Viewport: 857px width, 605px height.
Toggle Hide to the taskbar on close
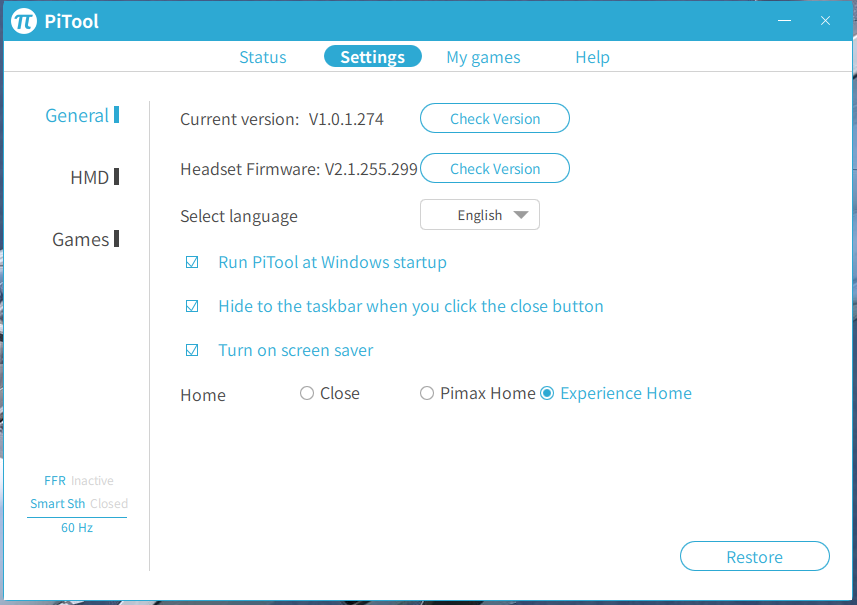pyautogui.click(x=192, y=306)
